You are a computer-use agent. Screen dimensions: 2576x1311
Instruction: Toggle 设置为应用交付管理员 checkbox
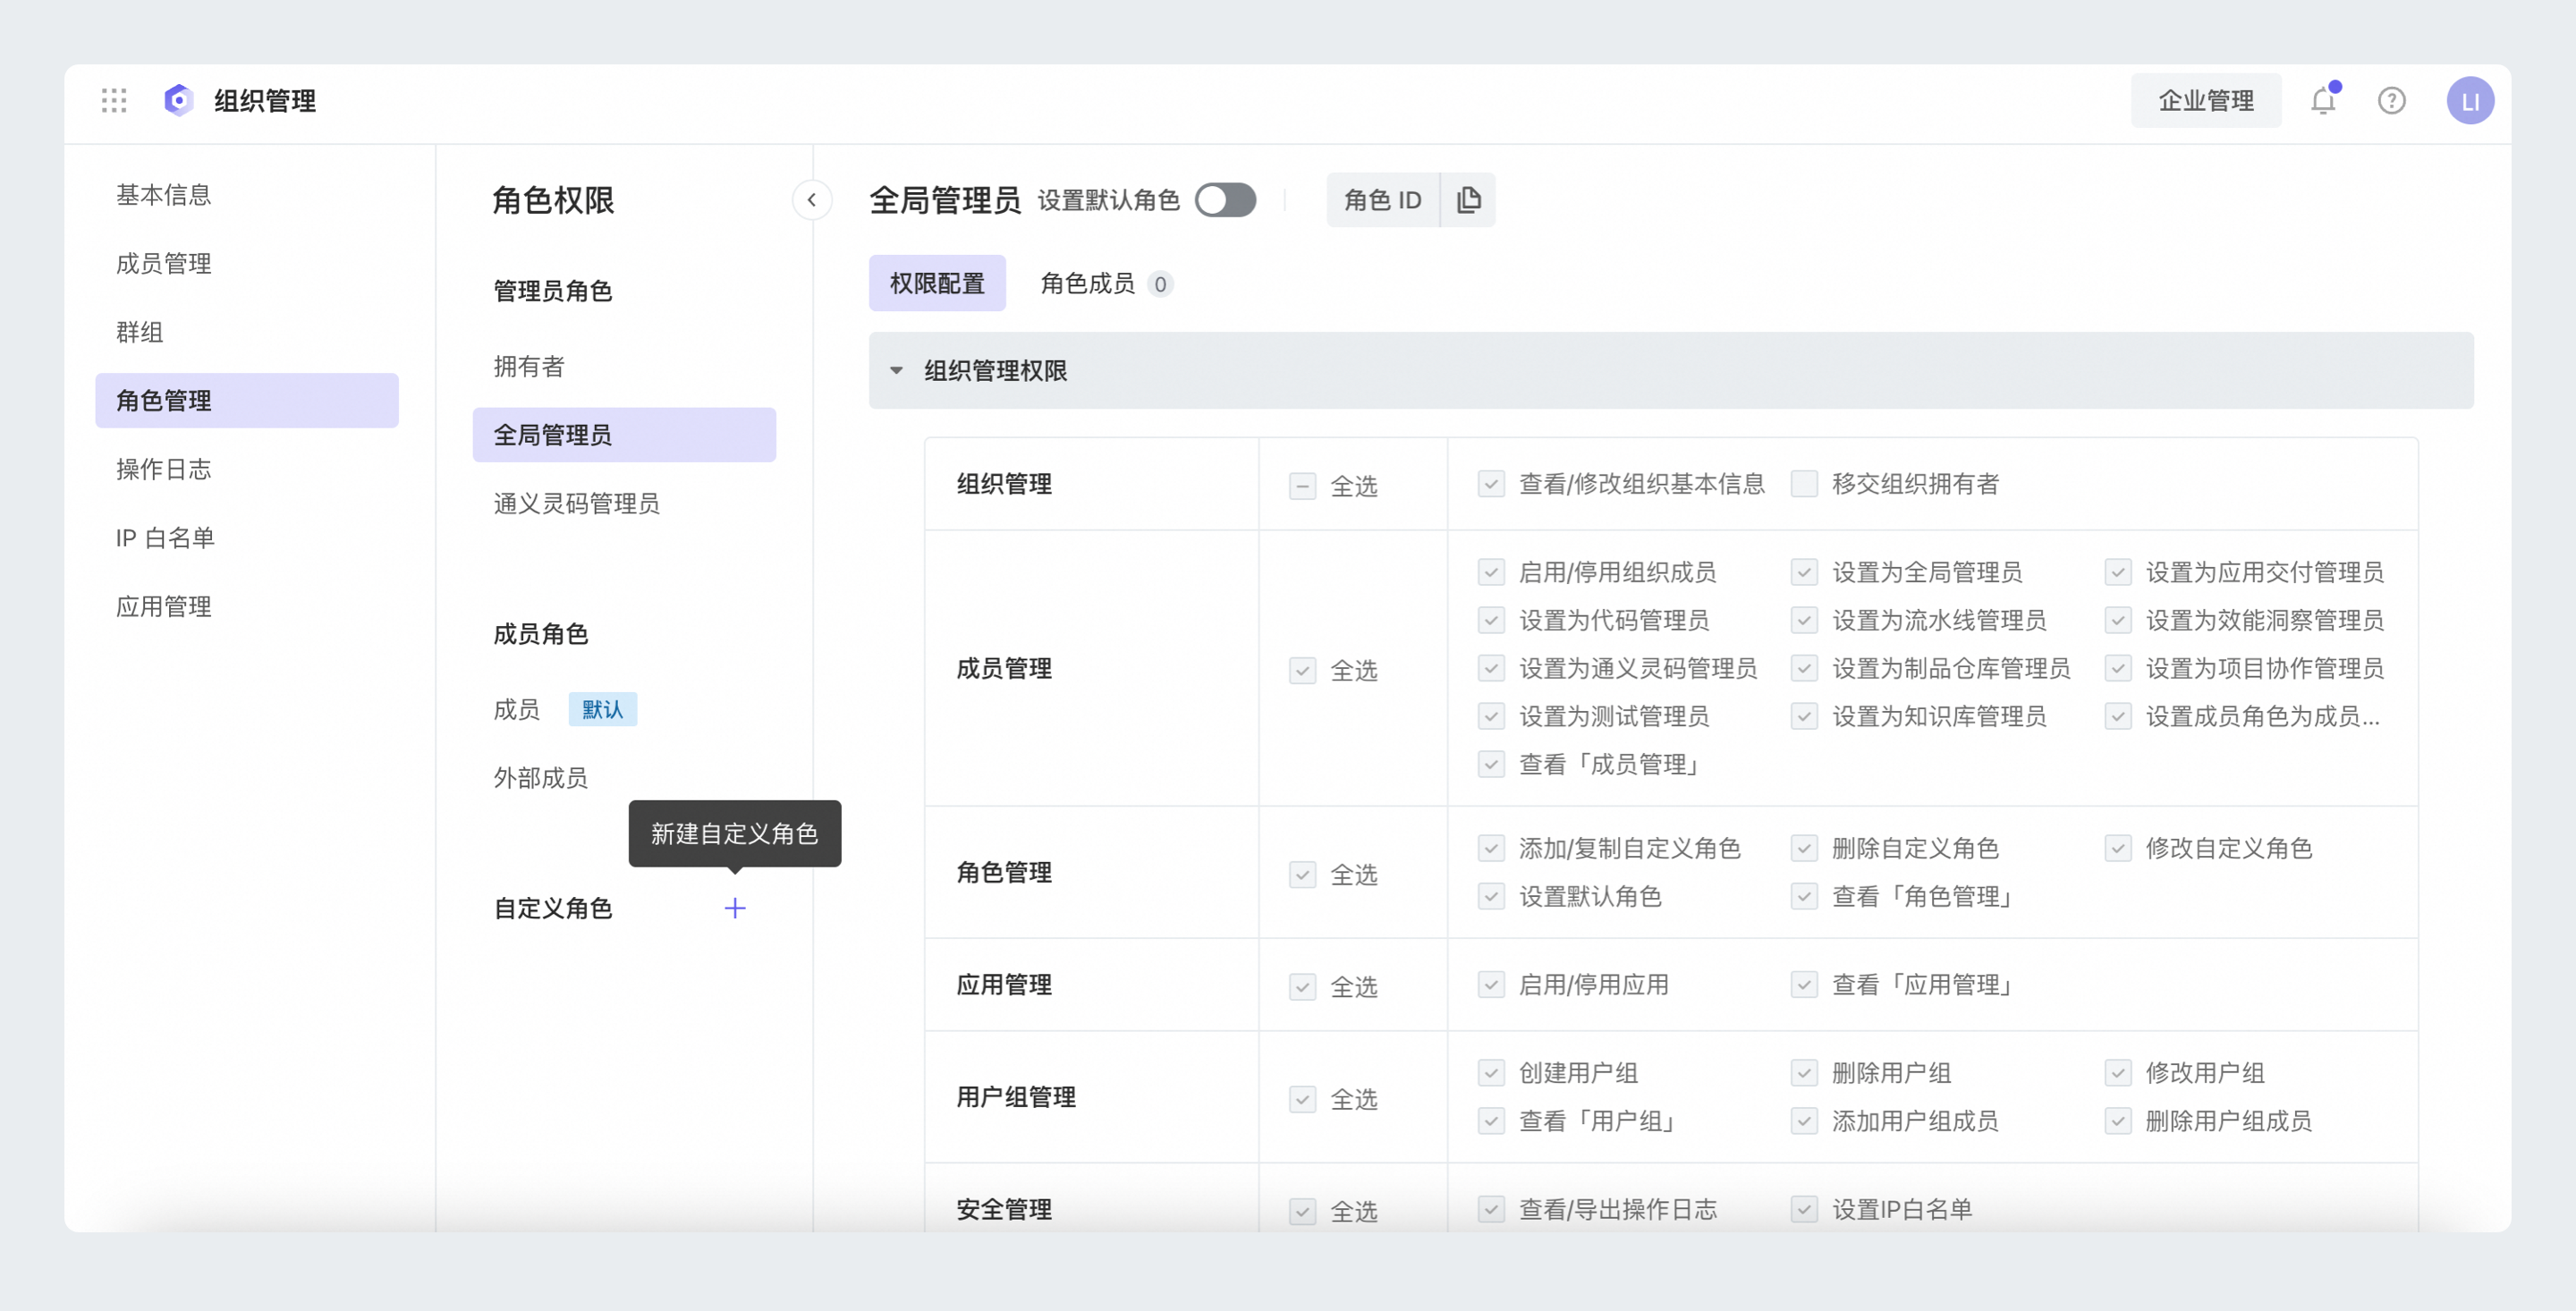tap(2118, 572)
